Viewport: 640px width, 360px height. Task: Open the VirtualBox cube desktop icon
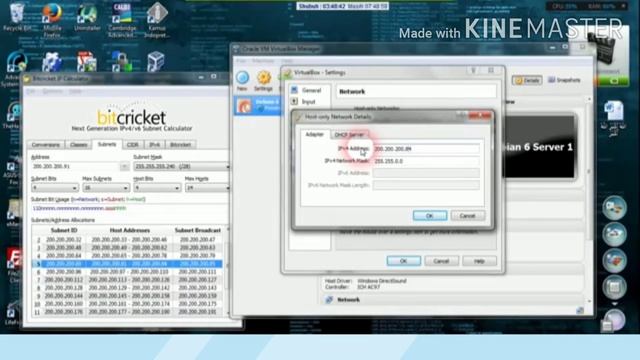point(156,62)
